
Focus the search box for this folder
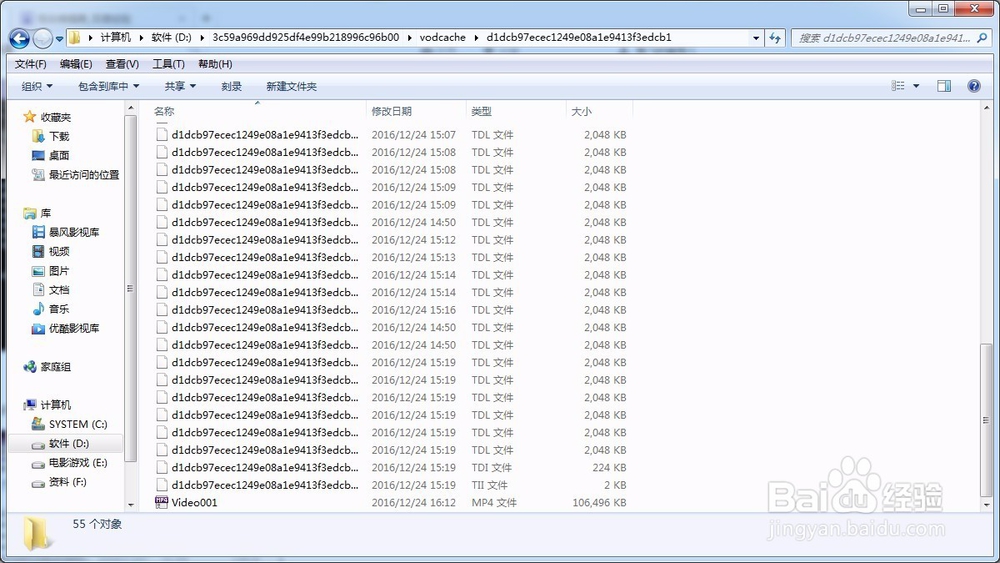pyautogui.click(x=884, y=38)
